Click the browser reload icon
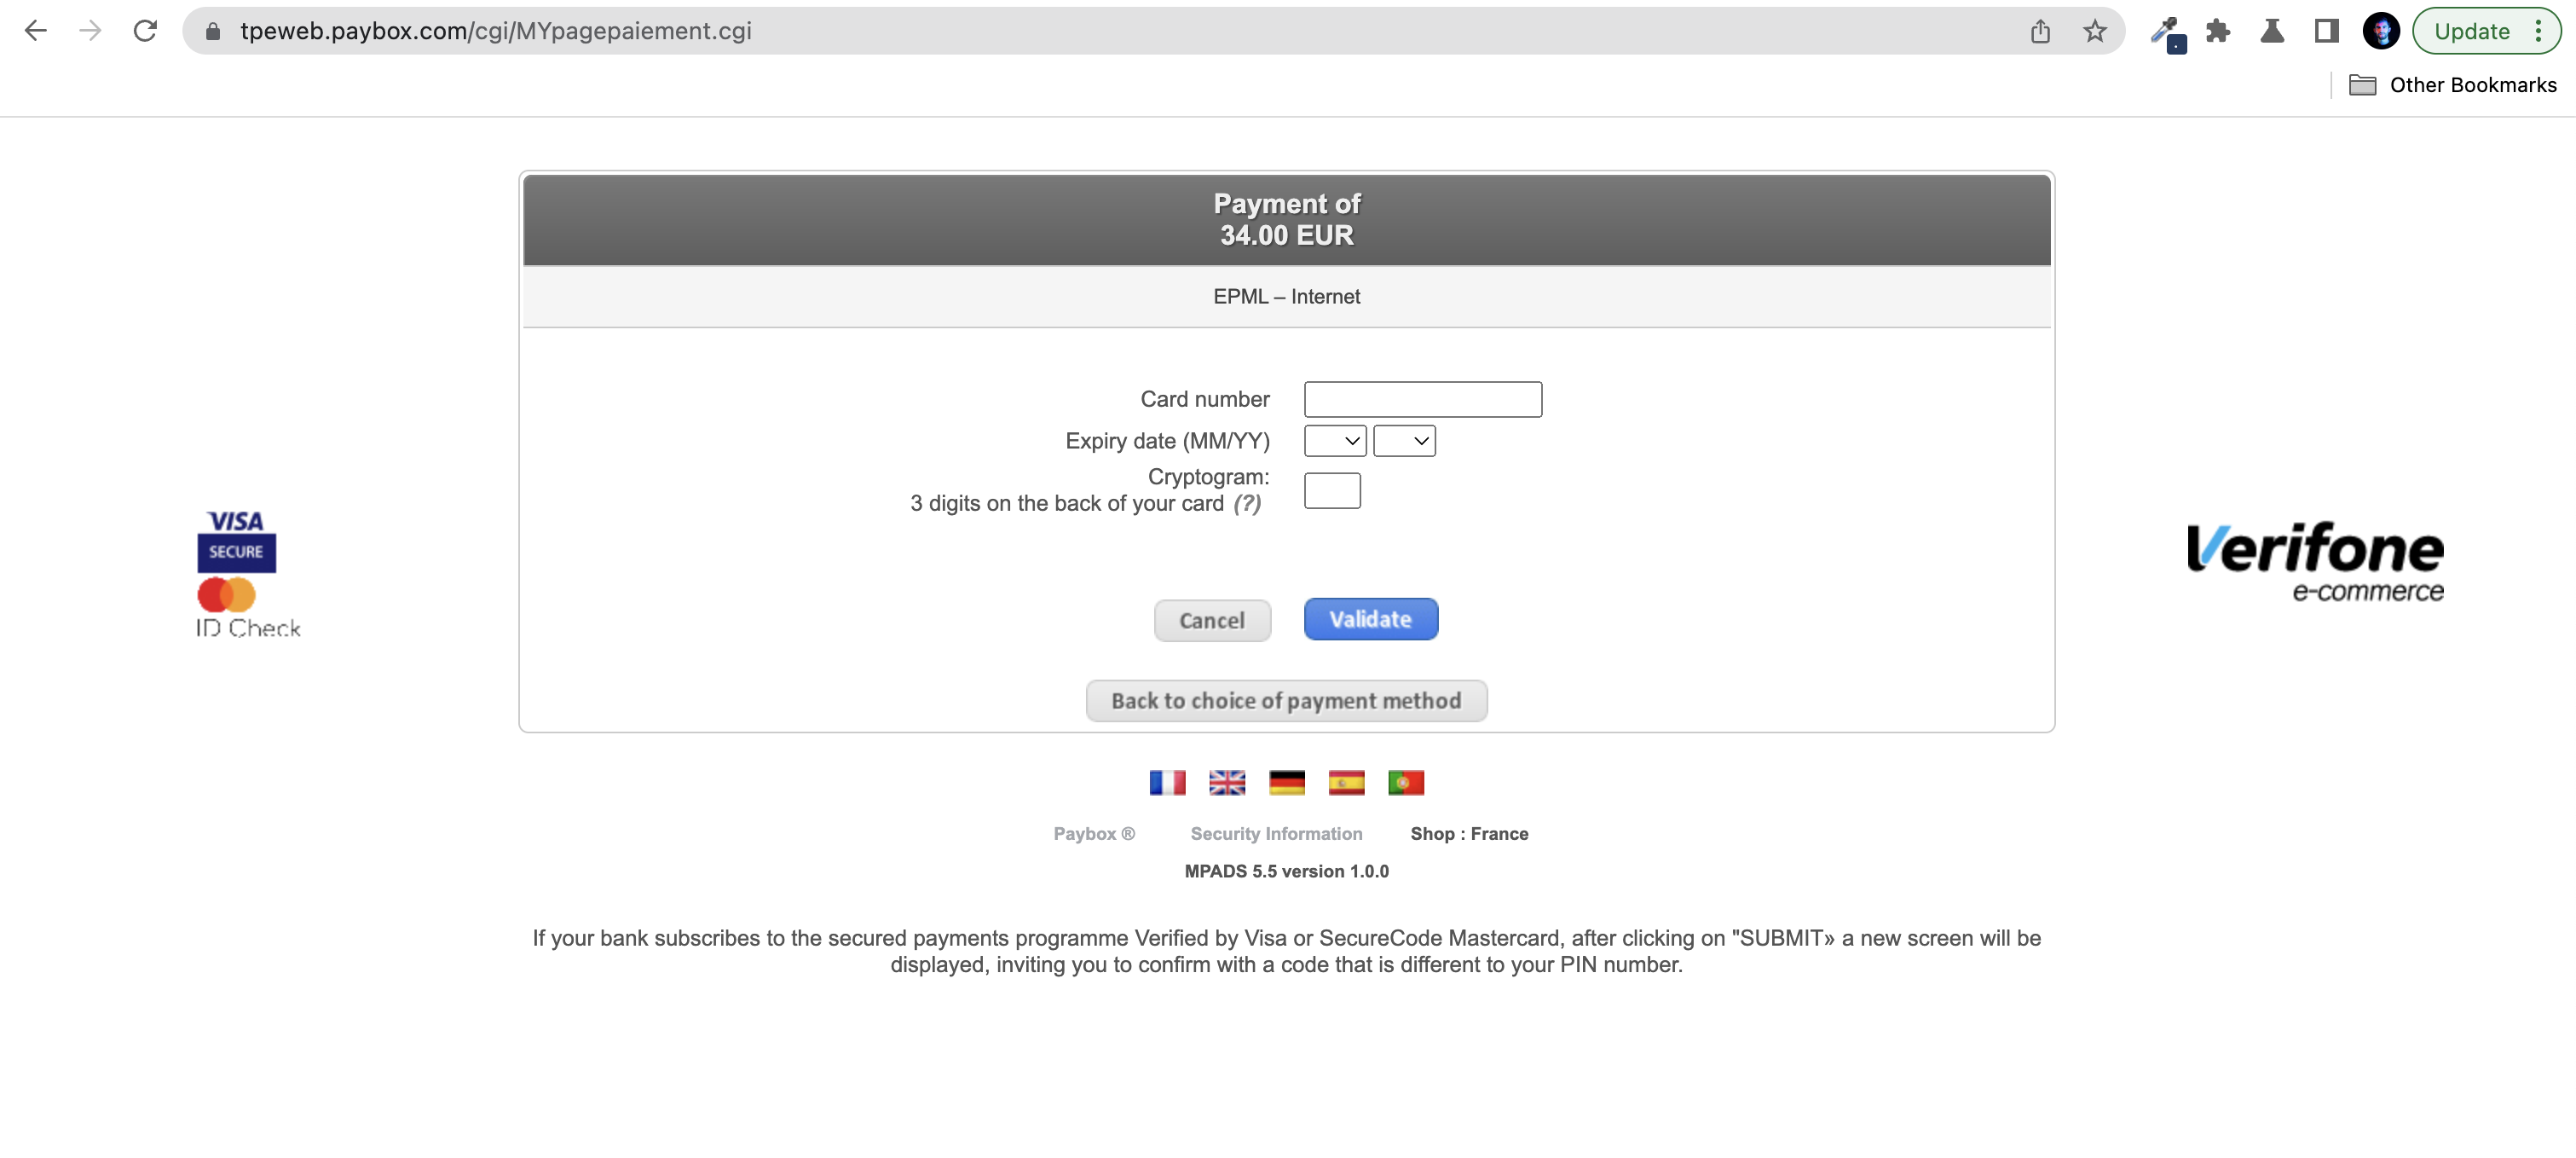This screenshot has height=1158, width=2576. (x=145, y=31)
